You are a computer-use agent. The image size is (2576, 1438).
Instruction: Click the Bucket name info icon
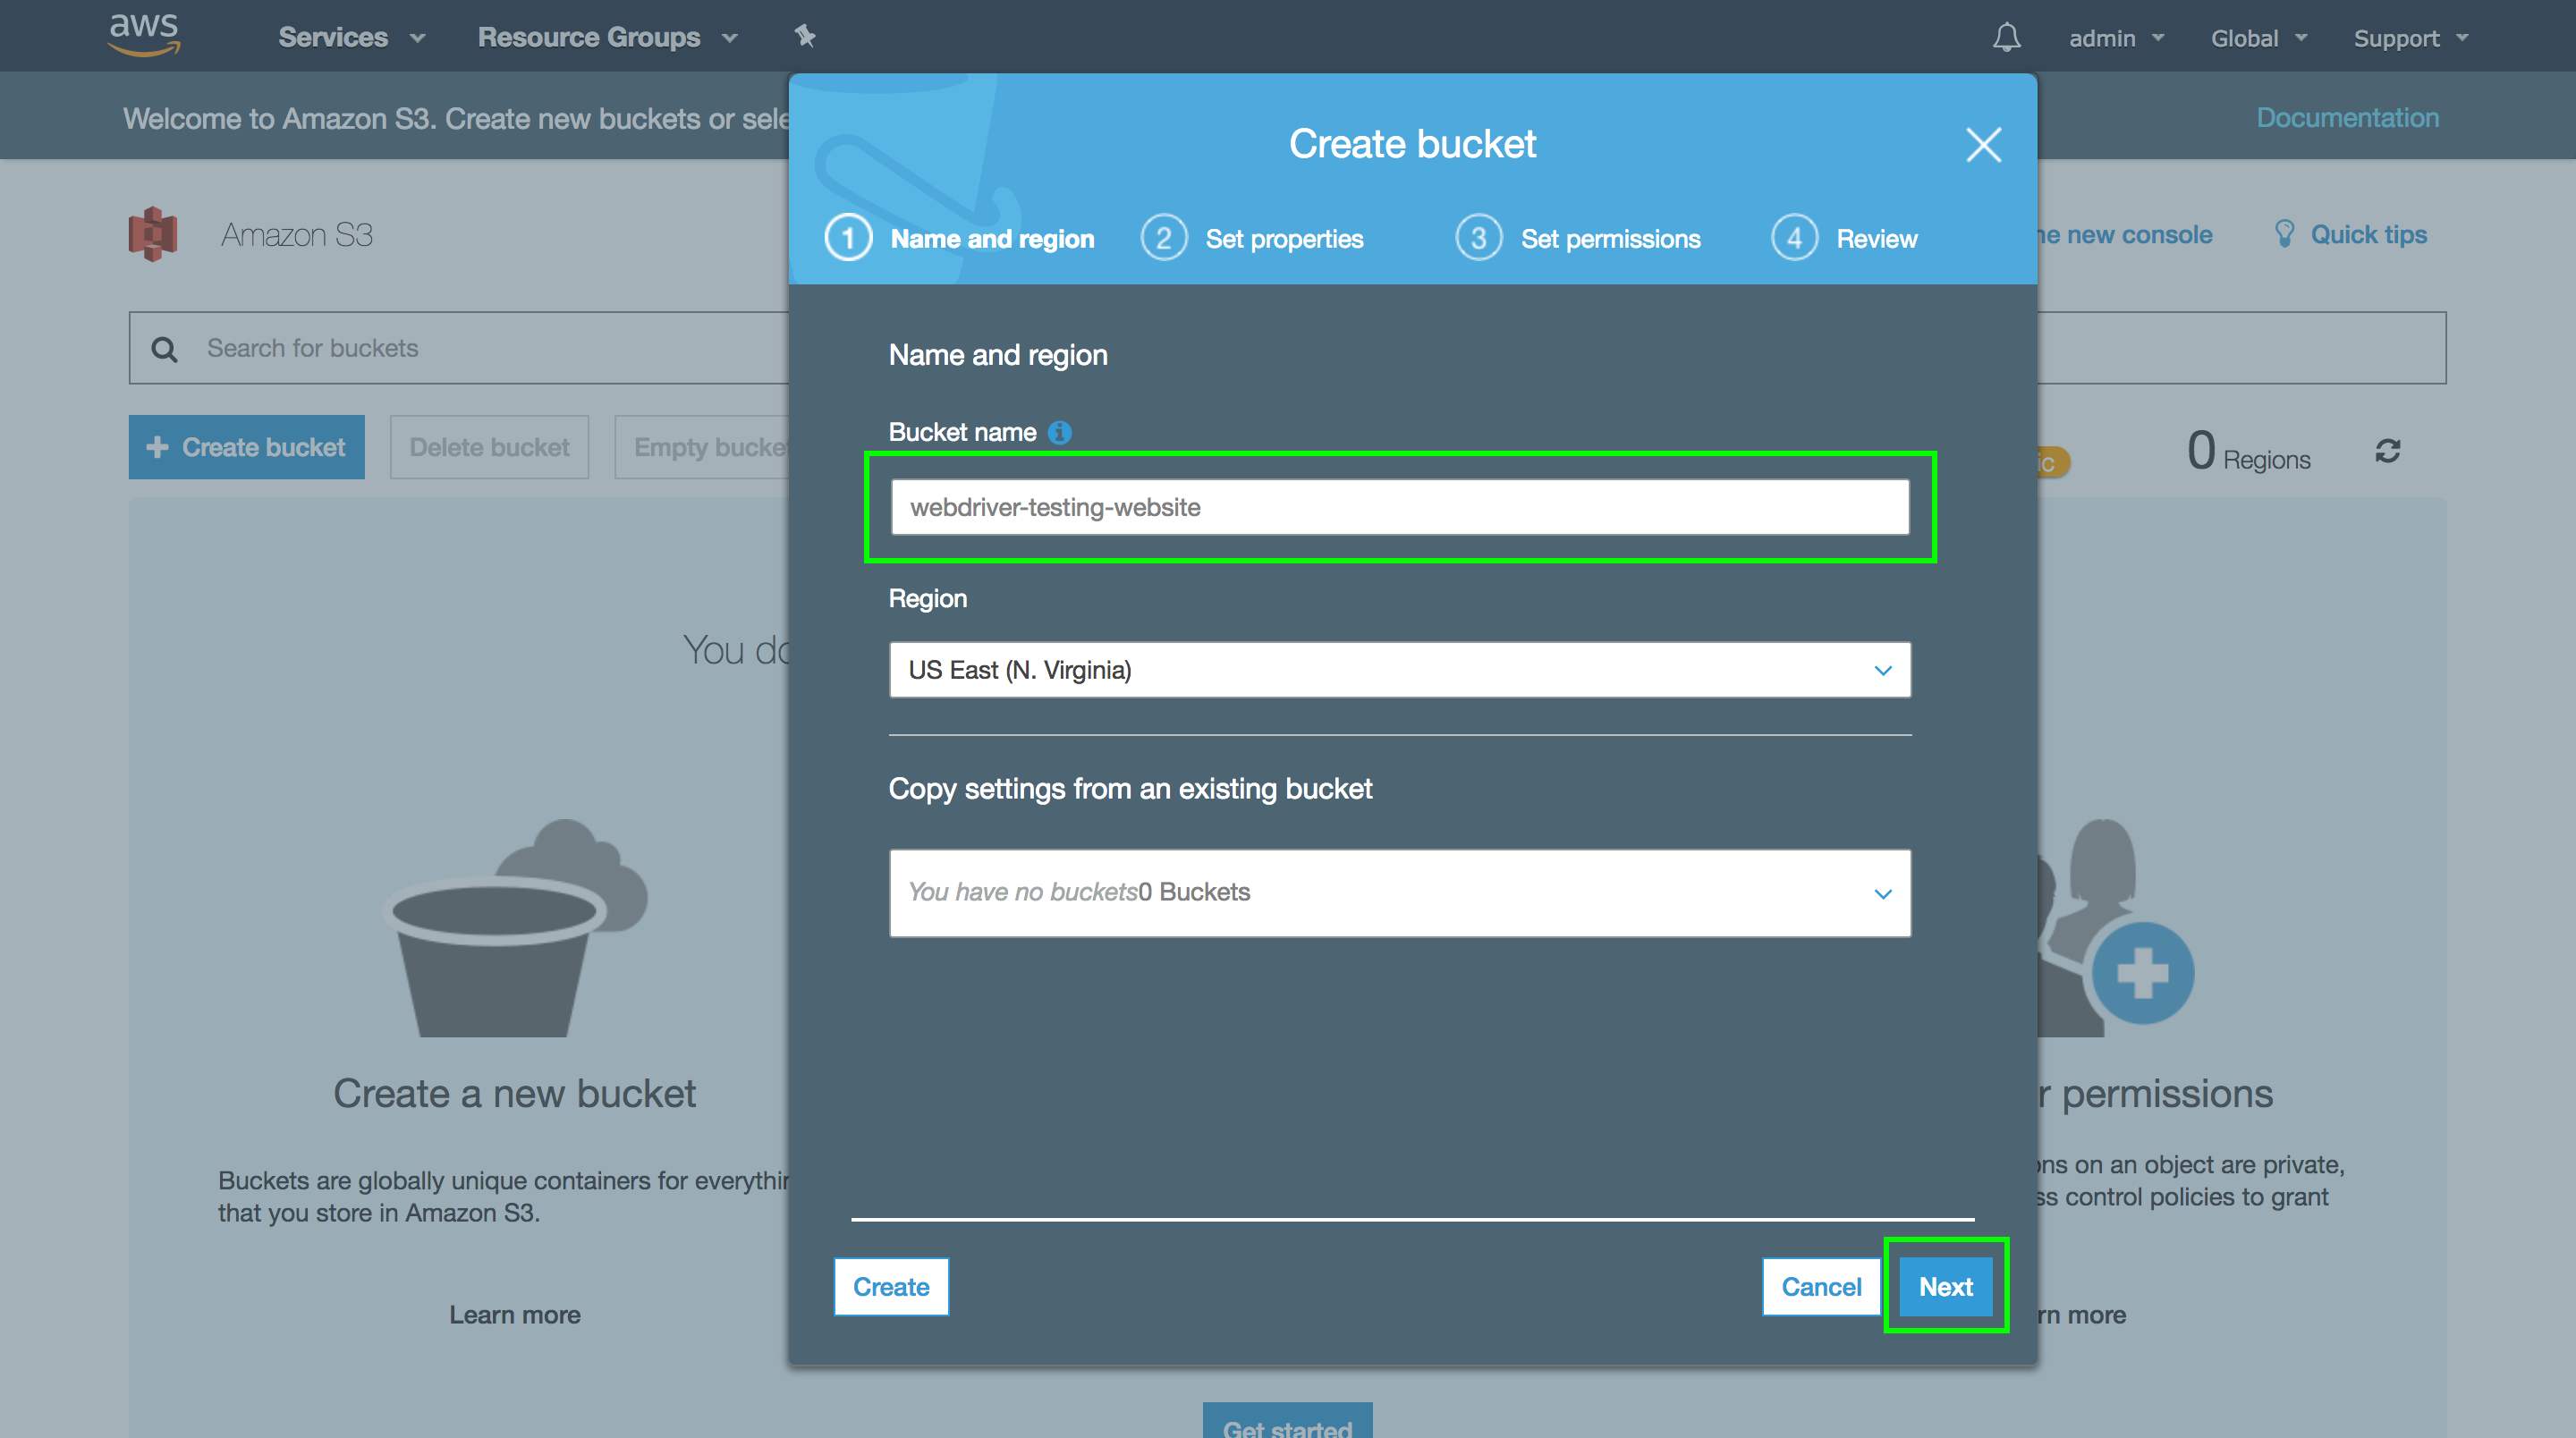(1059, 432)
